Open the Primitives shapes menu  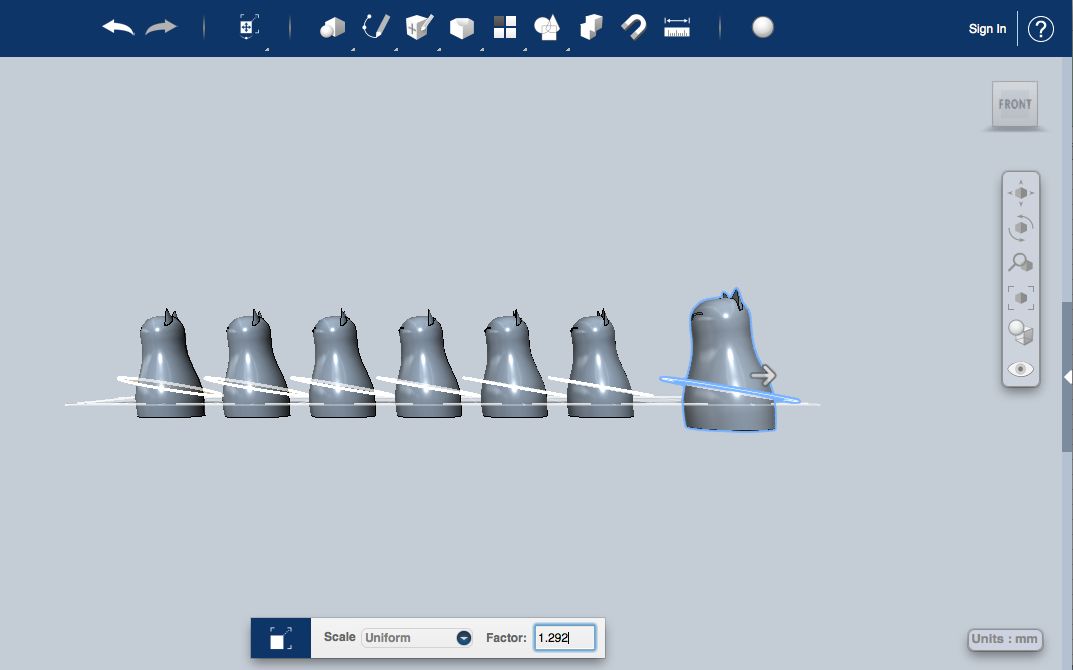coord(333,28)
